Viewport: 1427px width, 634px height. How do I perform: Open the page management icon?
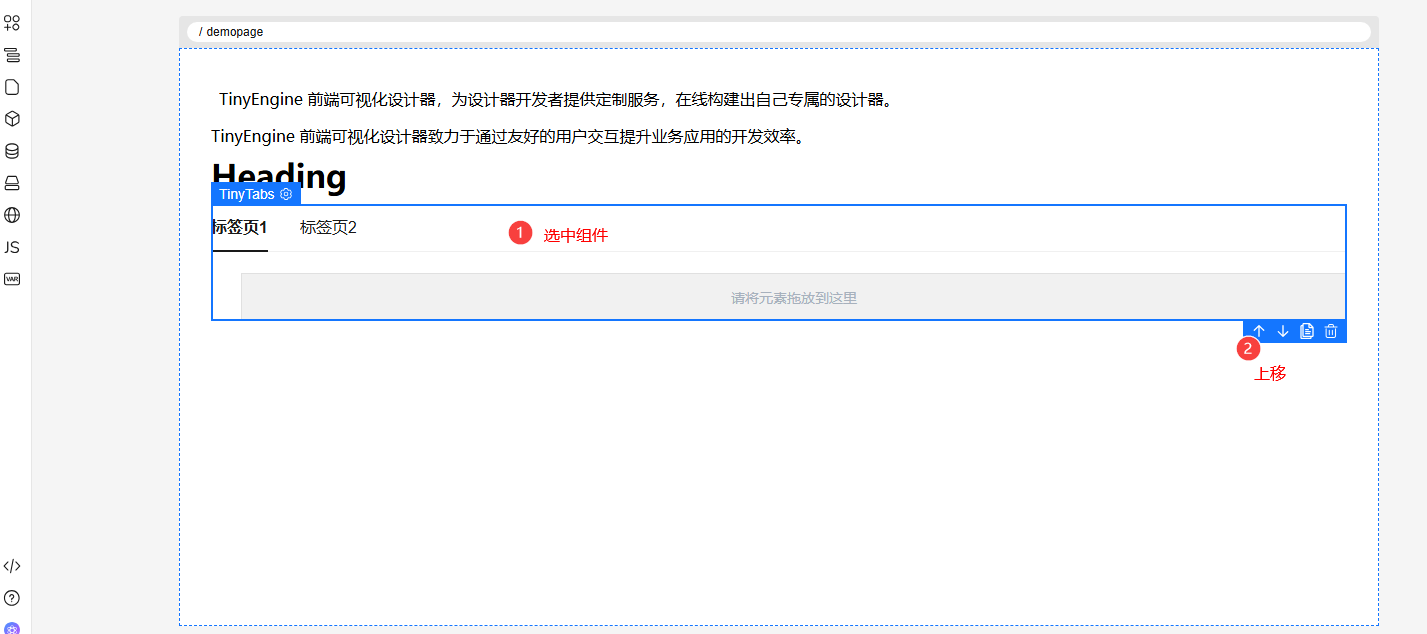(12, 87)
